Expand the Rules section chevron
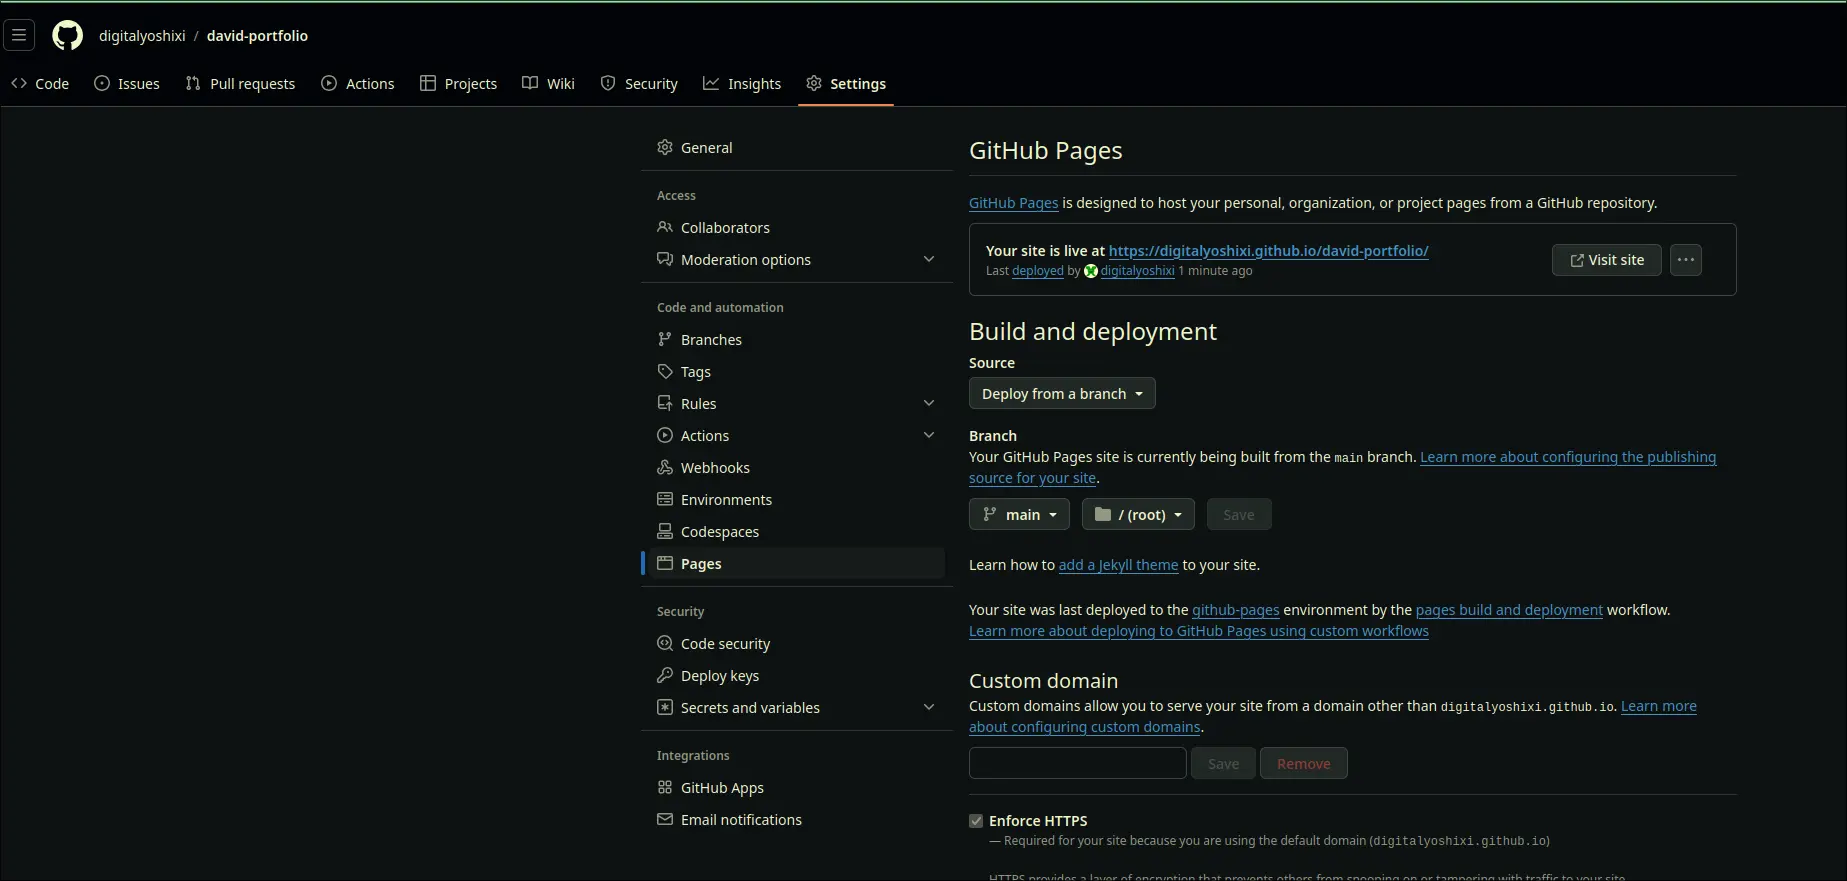This screenshot has width=1847, height=881. pos(928,404)
